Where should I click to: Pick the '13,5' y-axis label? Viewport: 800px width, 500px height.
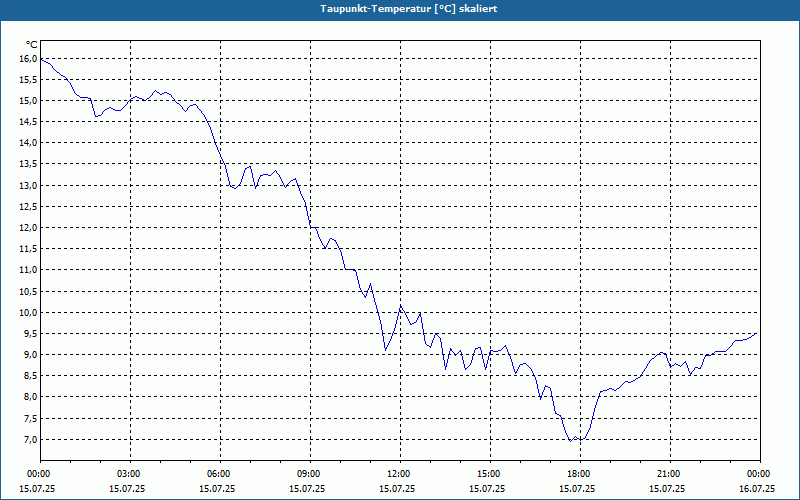29,164
